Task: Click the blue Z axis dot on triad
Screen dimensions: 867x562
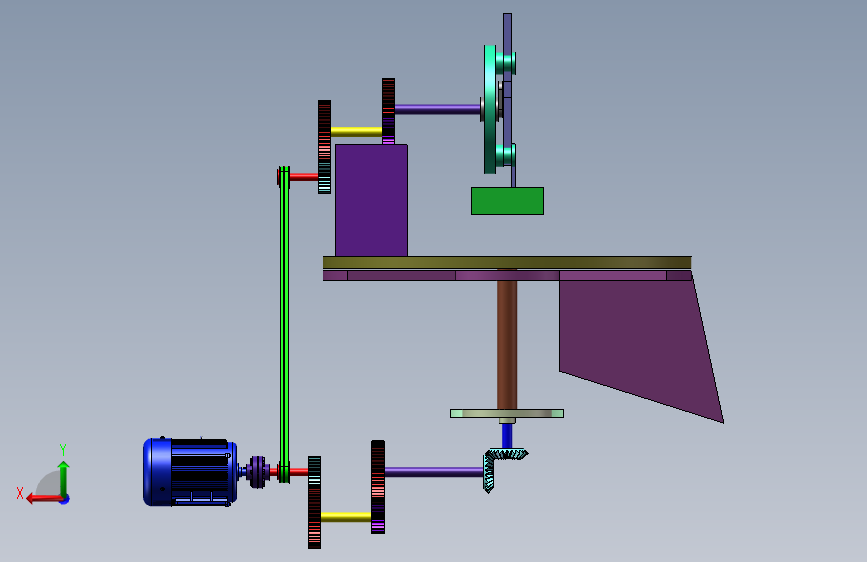Action: (64, 499)
